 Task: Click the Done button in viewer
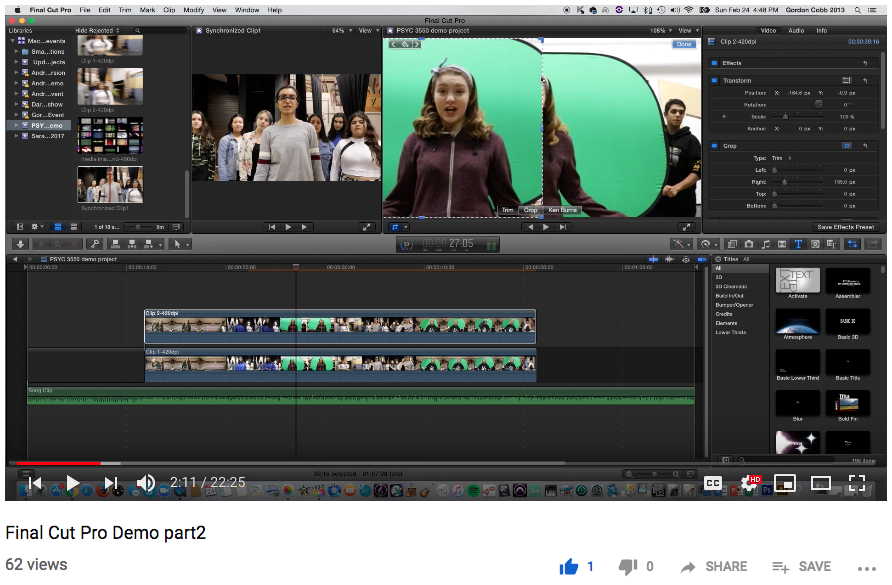click(x=684, y=44)
